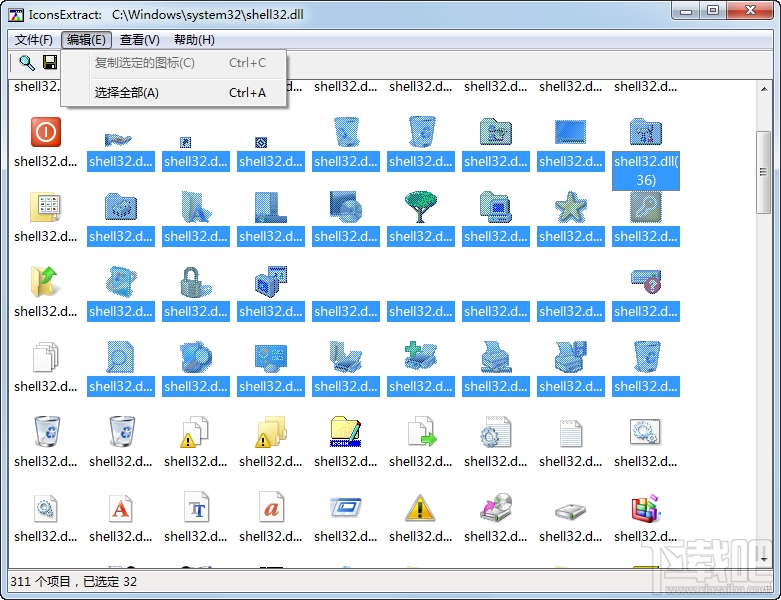Image resolution: width=781 pixels, height=600 pixels.
Task: Select the notepad with gear icon
Action: pyautogui.click(x=496, y=431)
